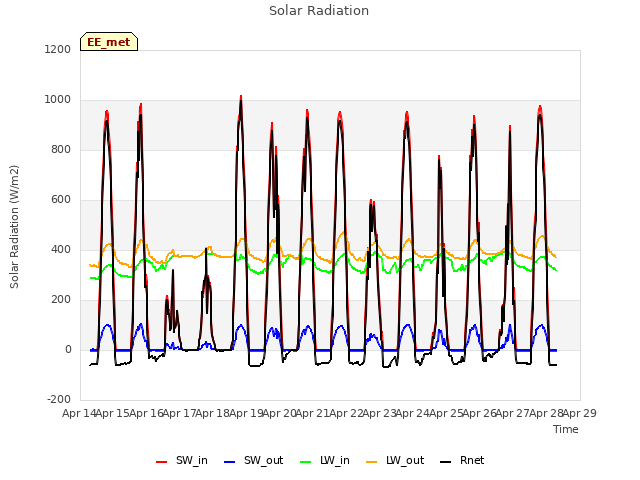Click the Apr 15 x-axis label

click(x=112, y=413)
